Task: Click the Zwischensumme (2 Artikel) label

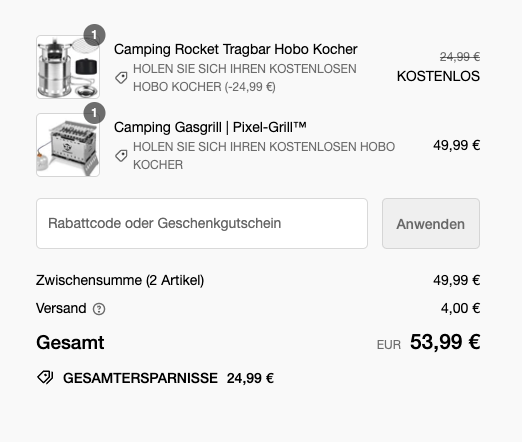Action: [120, 280]
